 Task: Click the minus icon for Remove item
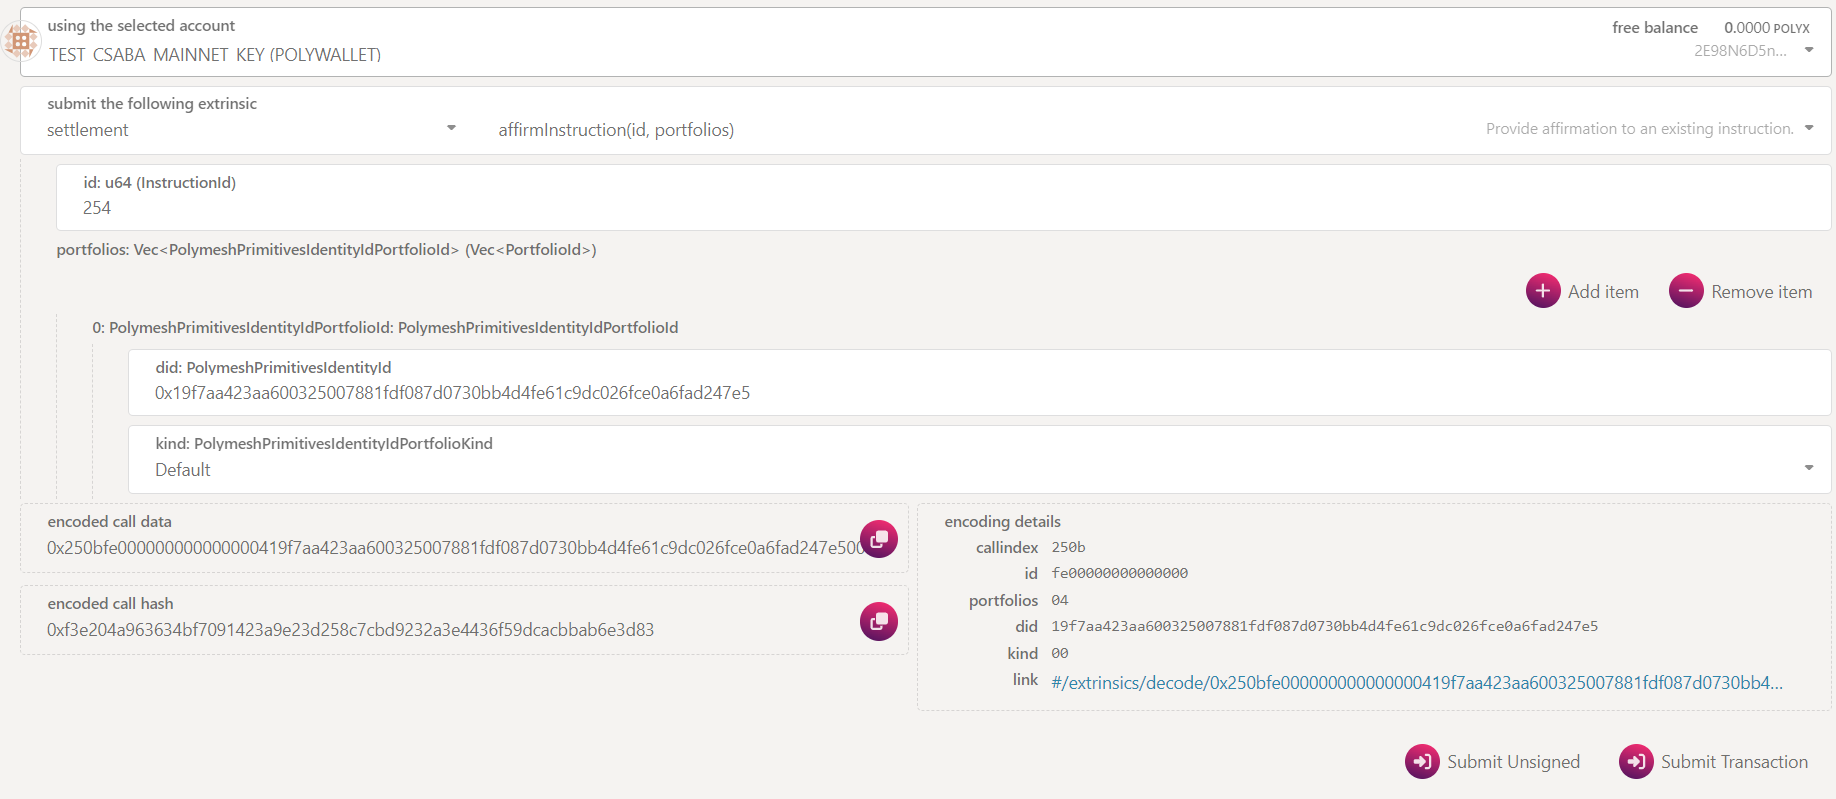pyautogui.click(x=1685, y=291)
